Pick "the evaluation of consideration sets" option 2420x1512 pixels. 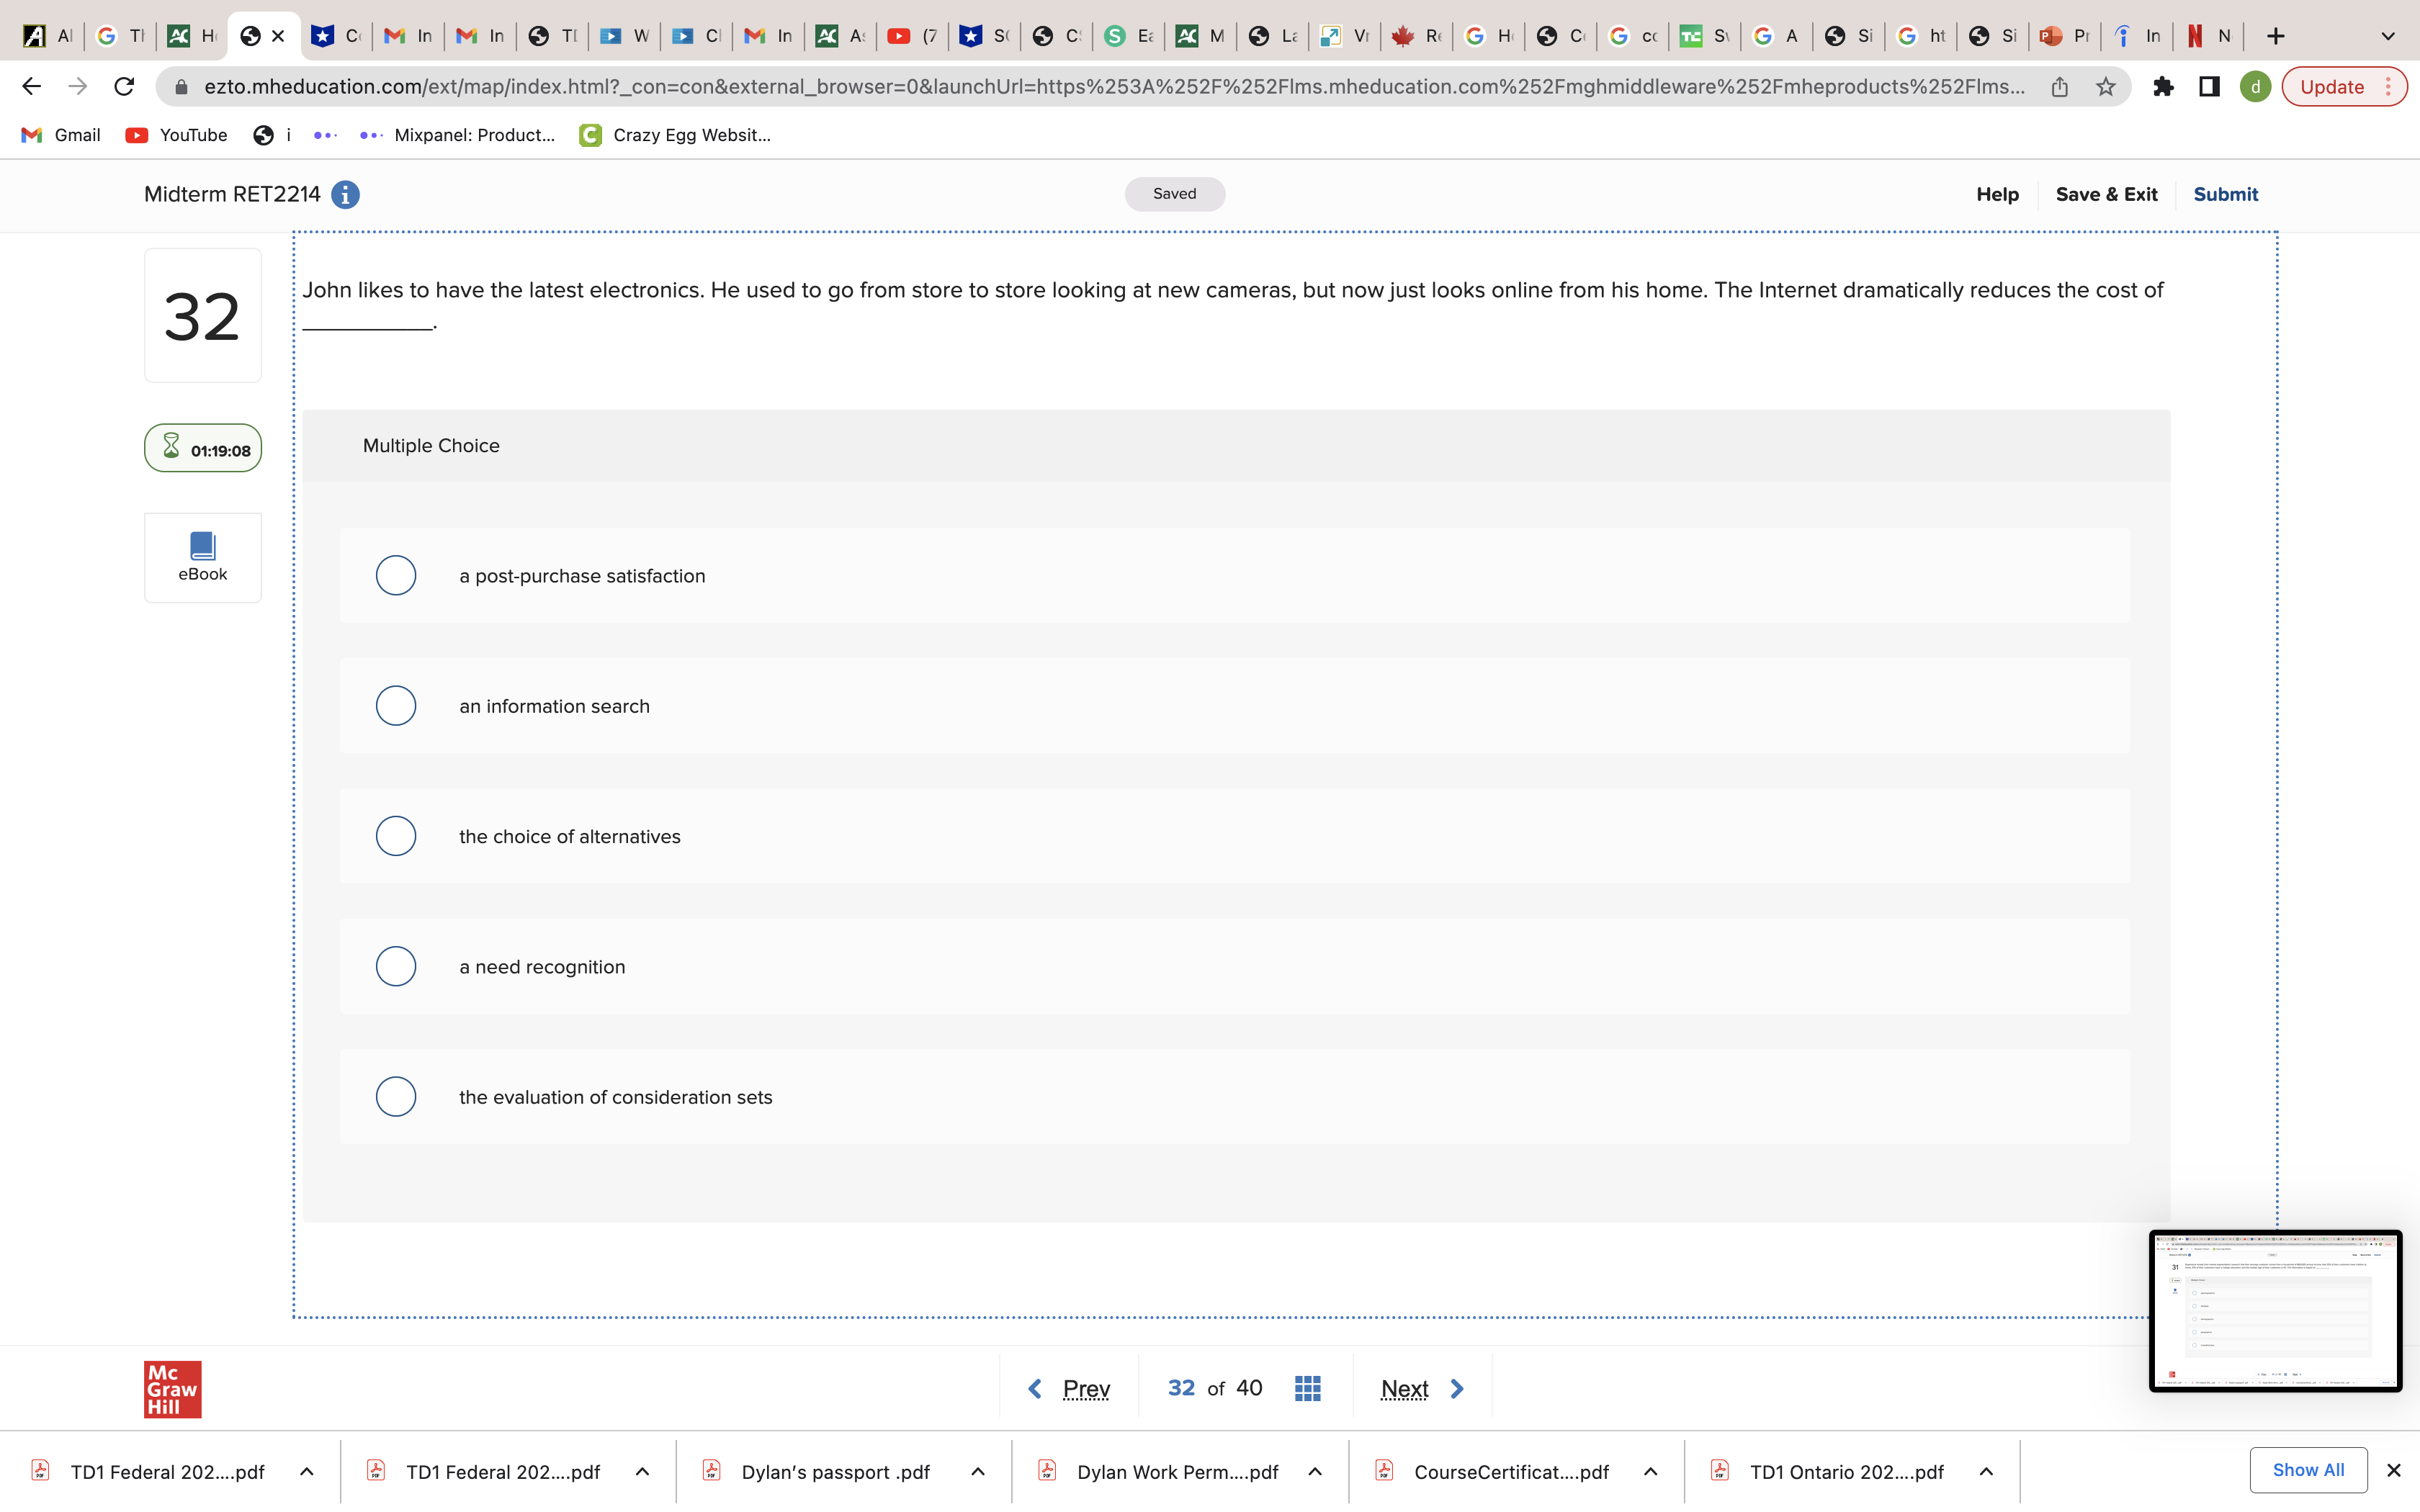click(396, 1097)
